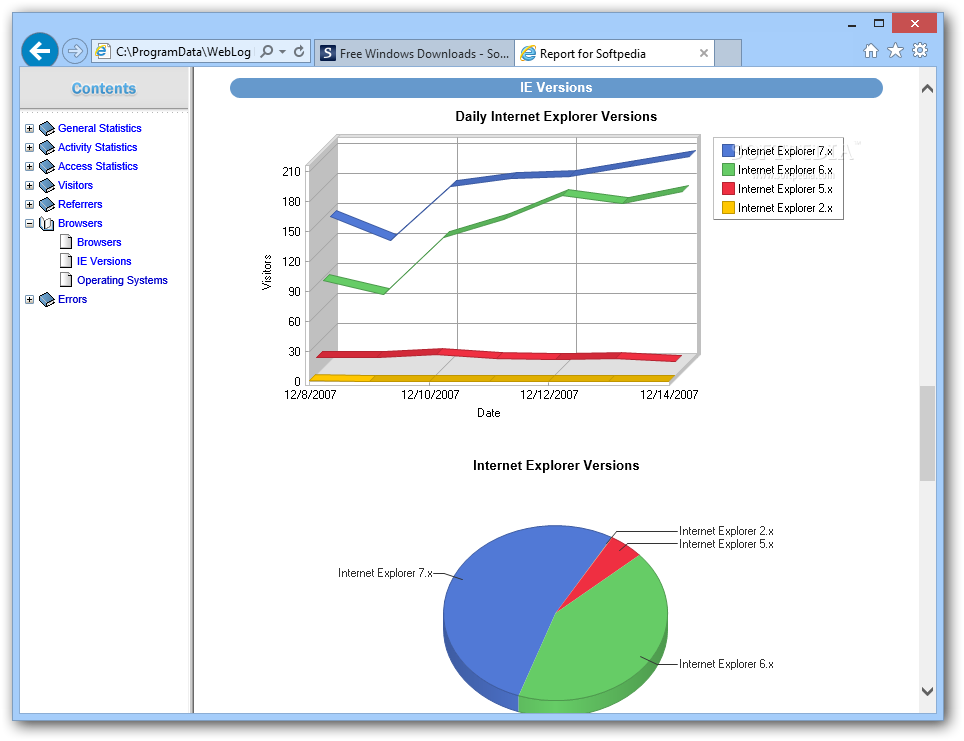The width and height of the screenshot is (964, 741).
Task: Click the green Internet Explorer 6.x legend swatch
Action: point(729,170)
